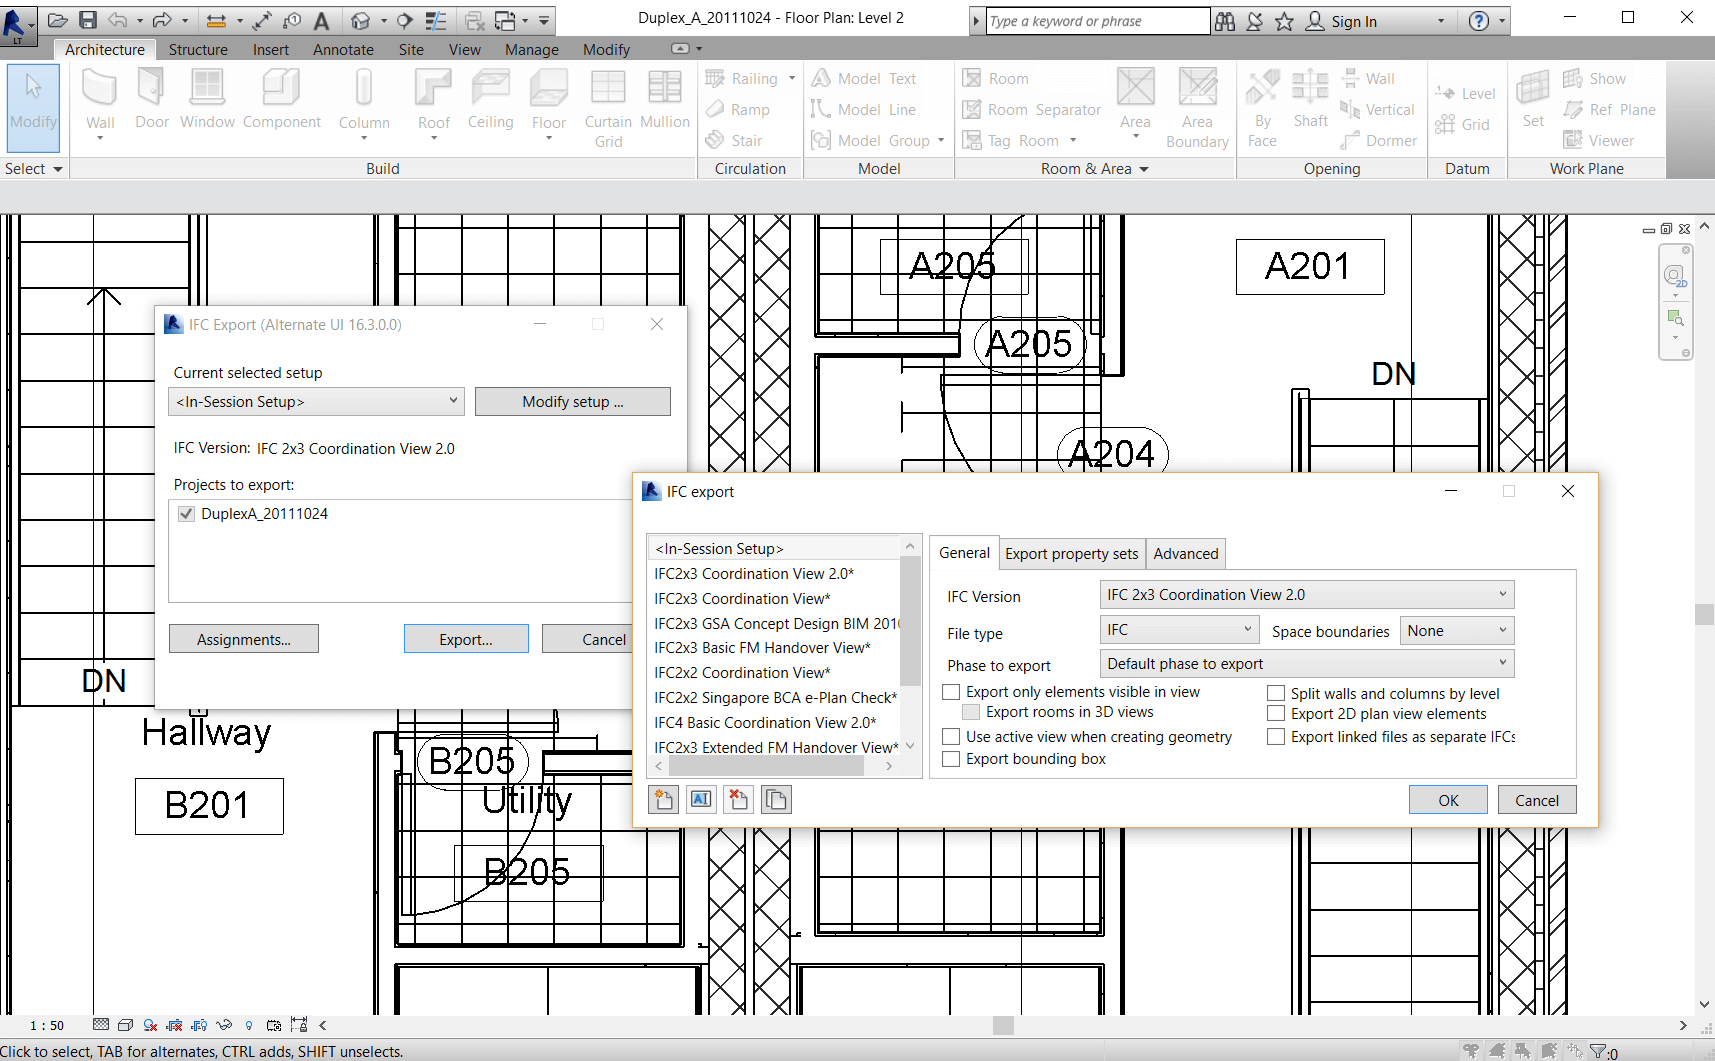
Task: Rename the selected IFC export setup
Action: (x=701, y=799)
